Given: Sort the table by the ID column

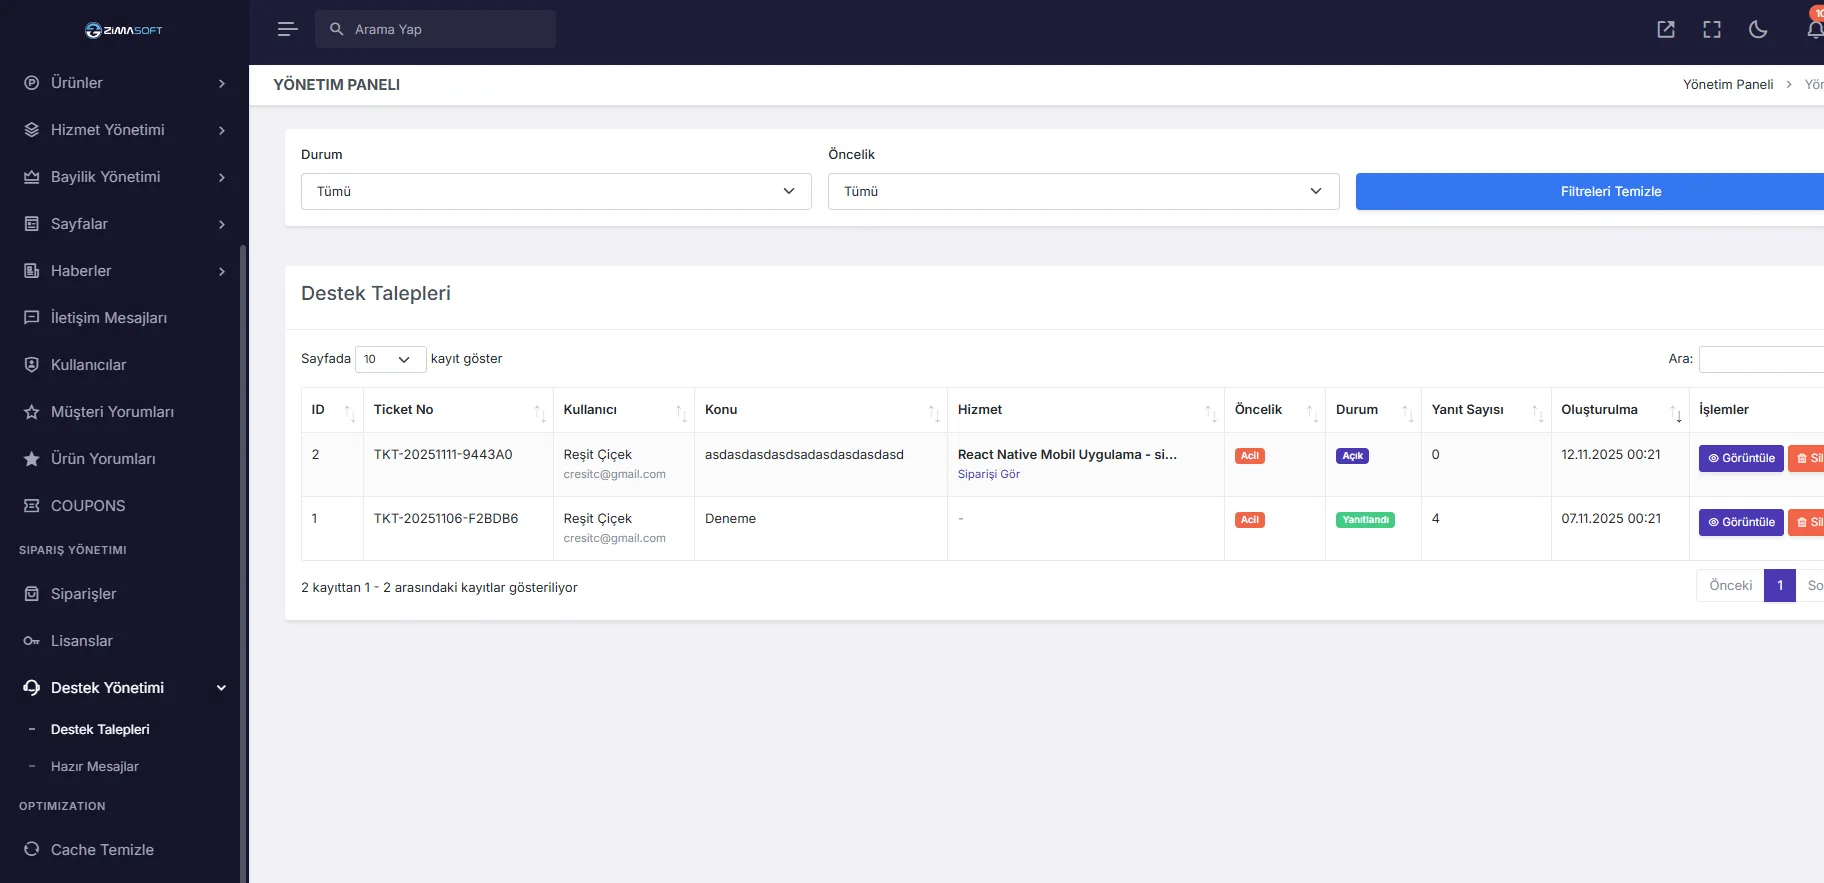Looking at the screenshot, I should pyautogui.click(x=331, y=410).
